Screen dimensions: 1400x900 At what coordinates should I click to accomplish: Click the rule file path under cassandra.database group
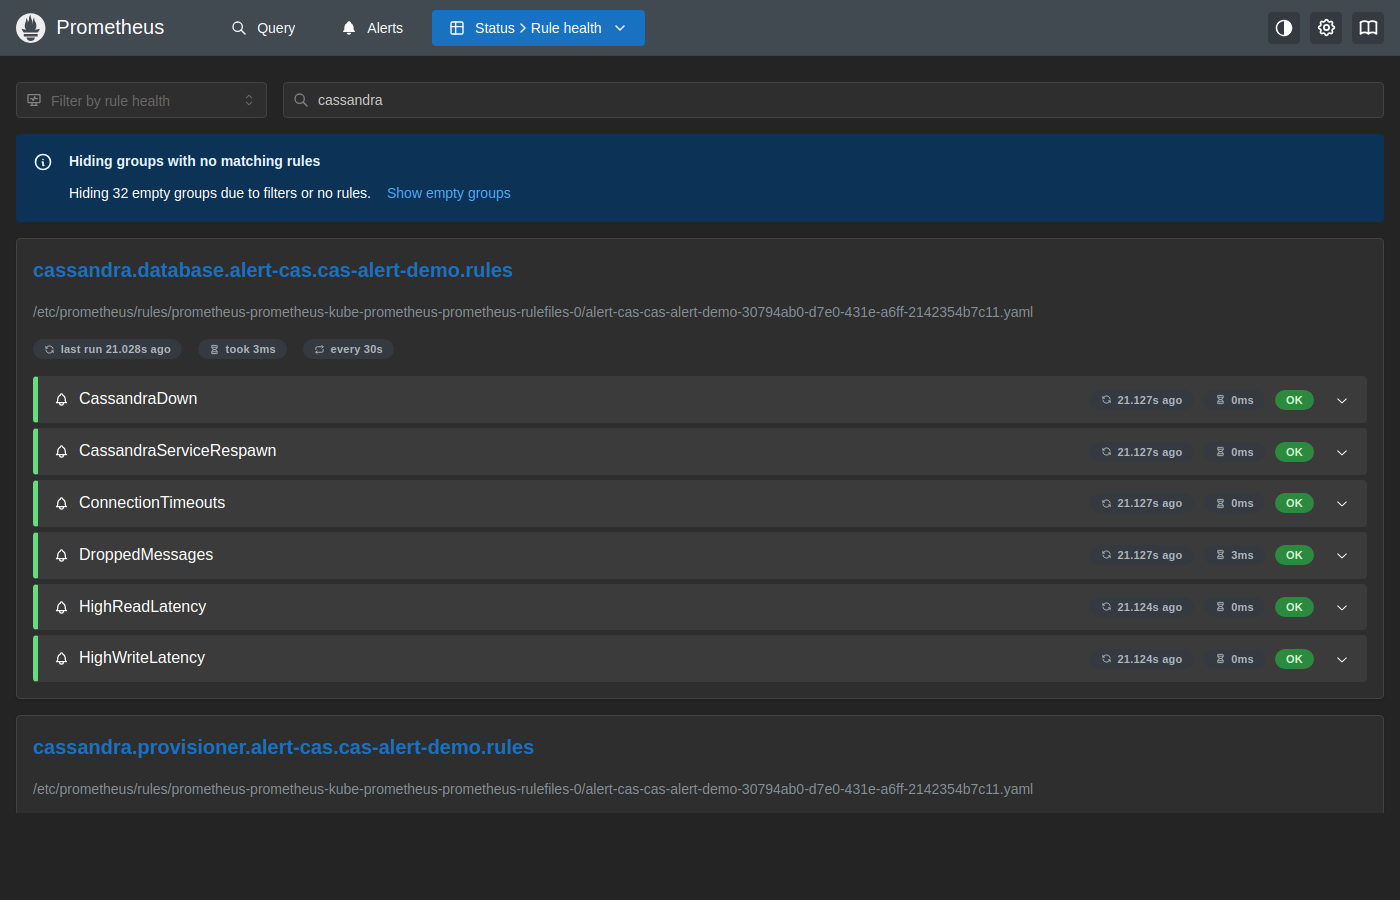[x=533, y=312]
